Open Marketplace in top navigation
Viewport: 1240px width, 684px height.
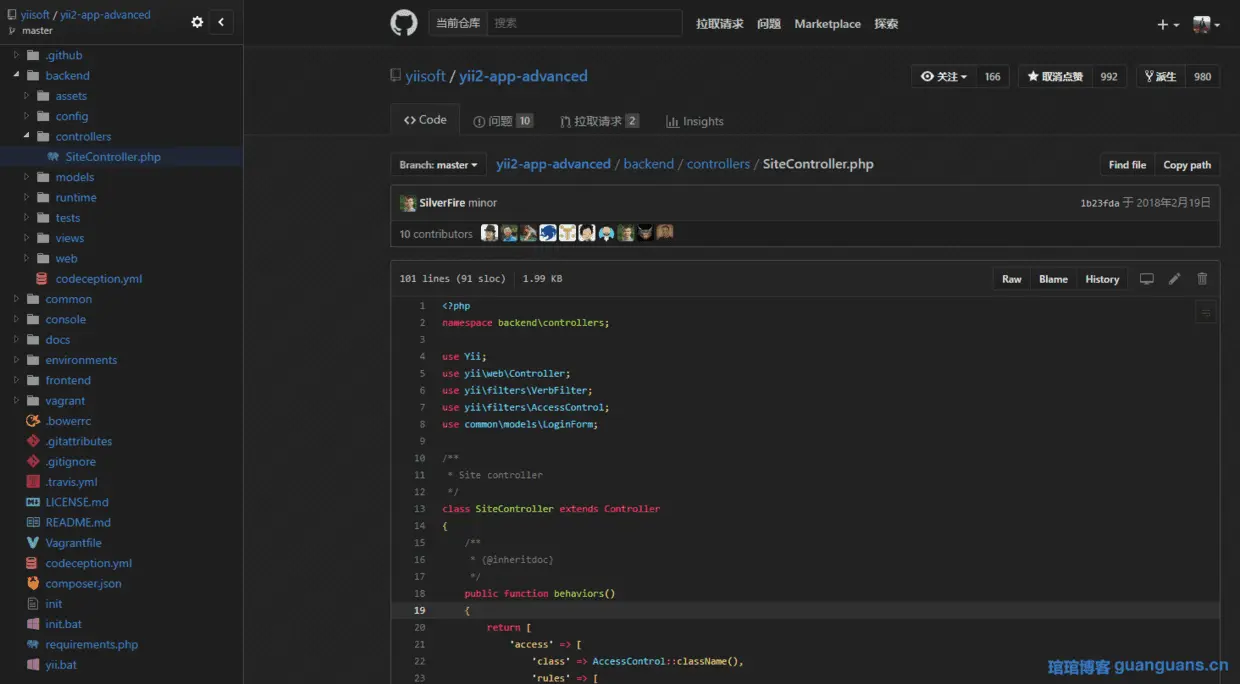[x=827, y=24]
